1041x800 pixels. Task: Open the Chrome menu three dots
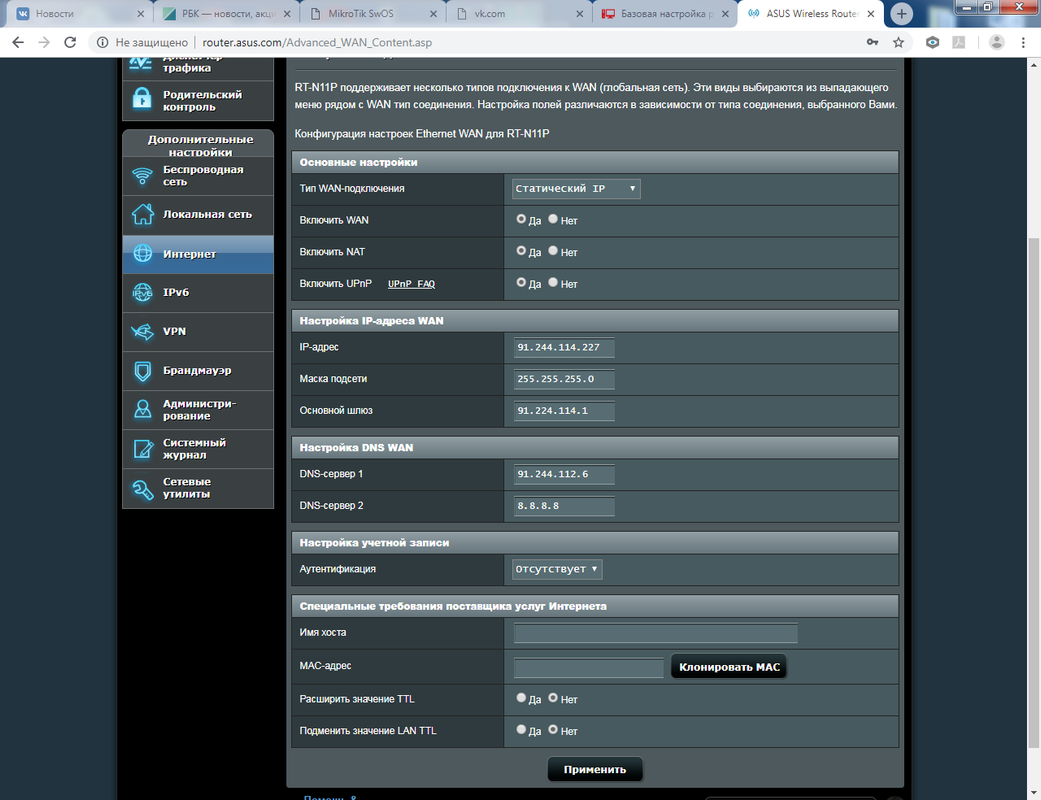(x=1023, y=42)
